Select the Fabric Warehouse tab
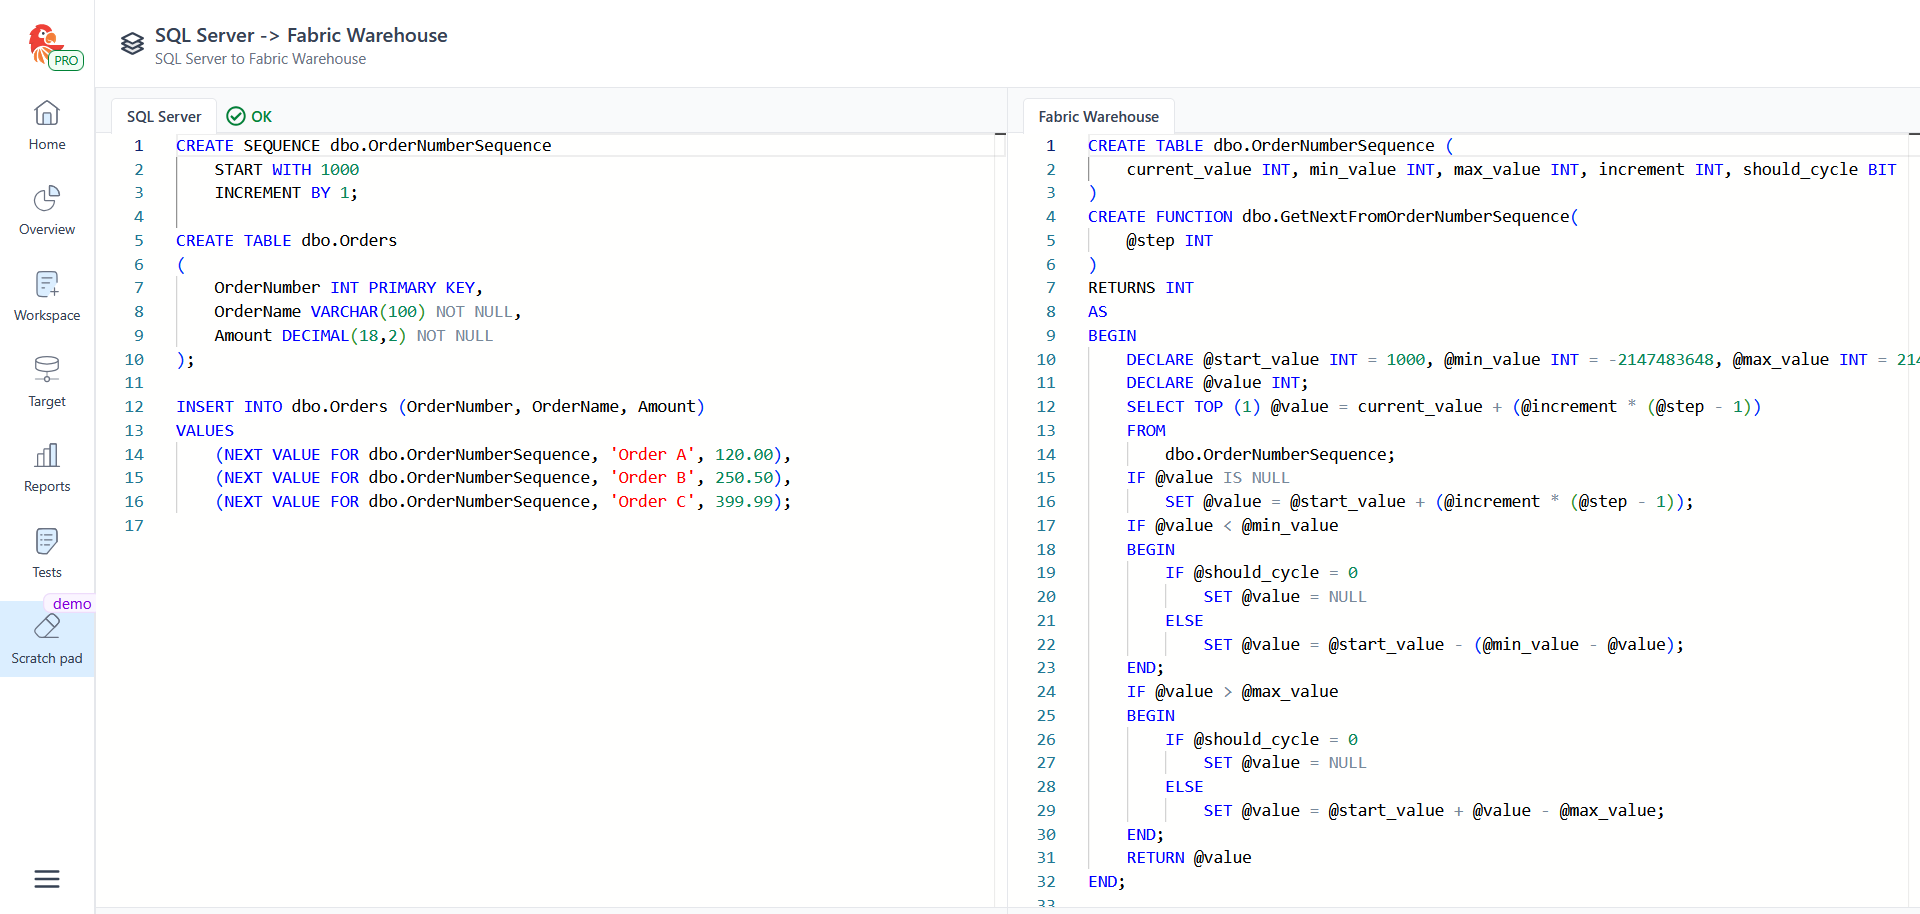The width and height of the screenshot is (1920, 914). point(1098,117)
